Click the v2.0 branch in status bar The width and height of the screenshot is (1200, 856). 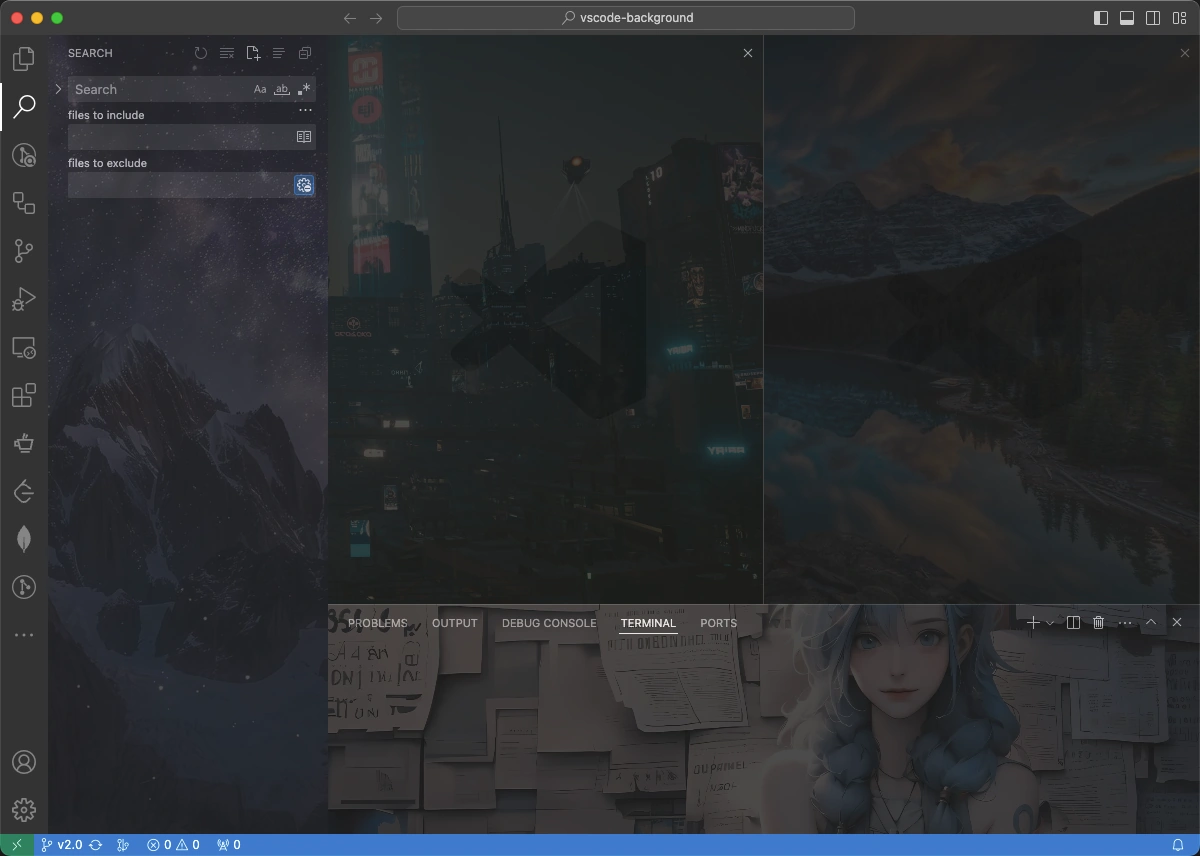62,845
